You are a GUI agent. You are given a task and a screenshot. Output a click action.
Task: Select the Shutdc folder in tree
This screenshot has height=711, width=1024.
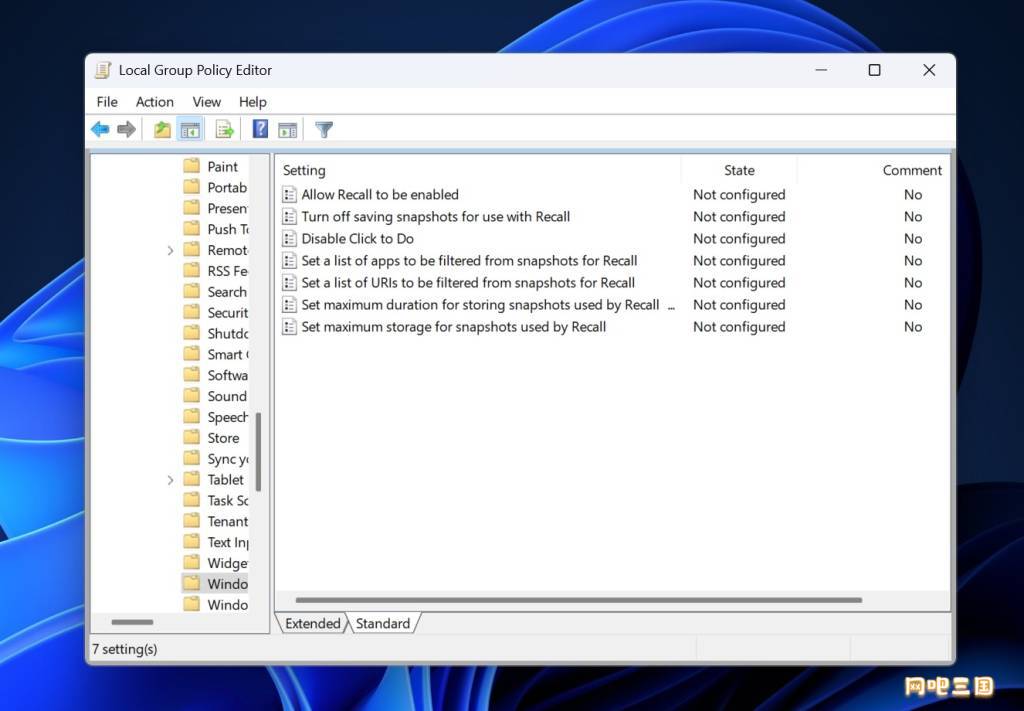click(228, 333)
